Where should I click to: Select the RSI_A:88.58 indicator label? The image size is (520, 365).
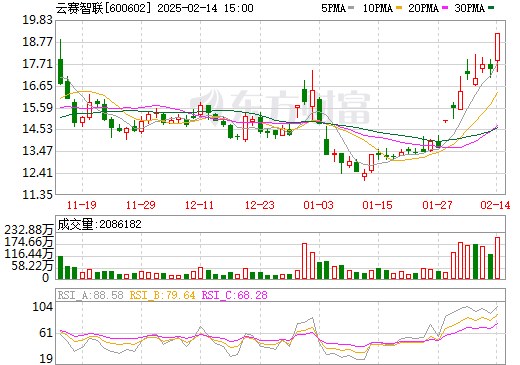[x=90, y=295]
